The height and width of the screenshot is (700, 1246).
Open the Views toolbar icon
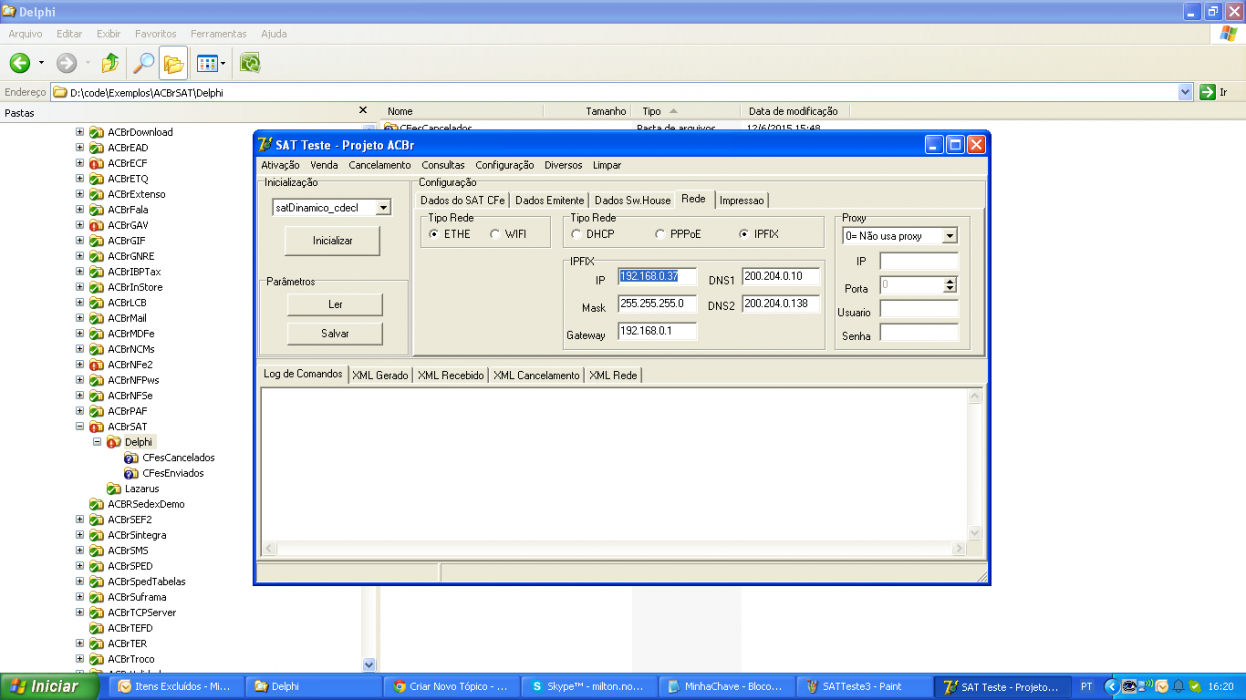pos(211,63)
